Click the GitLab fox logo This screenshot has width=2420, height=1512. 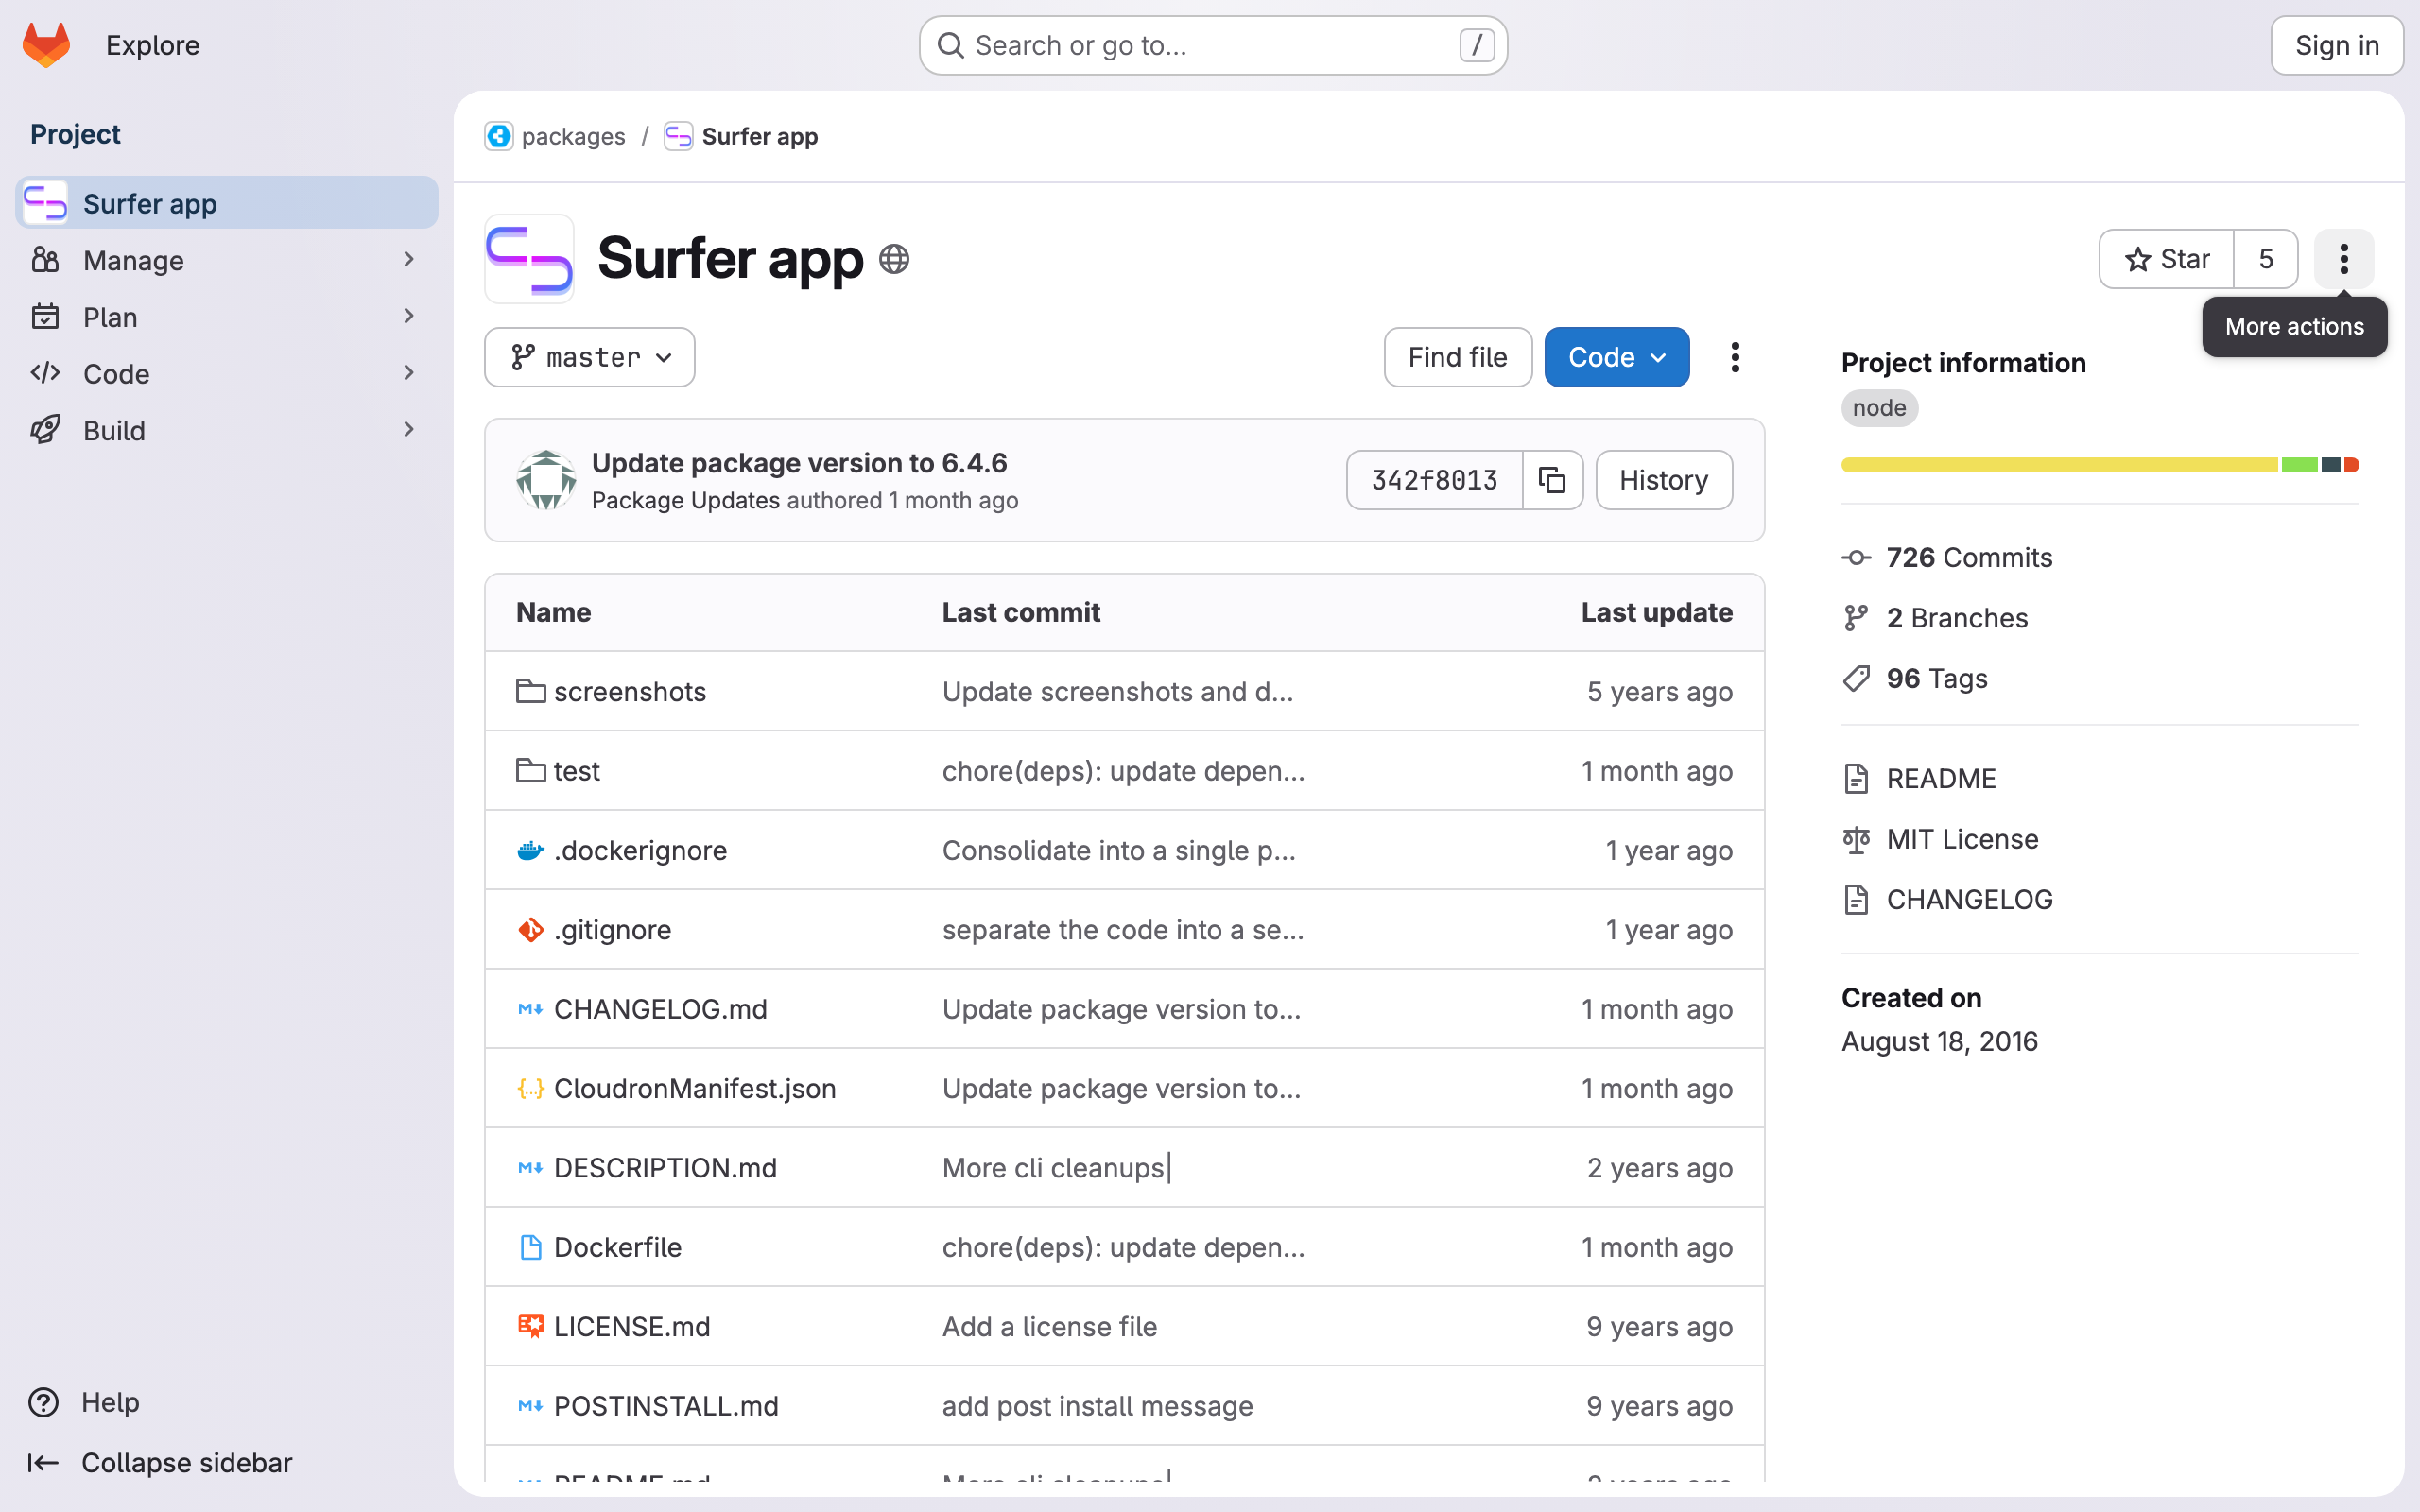(x=46, y=45)
